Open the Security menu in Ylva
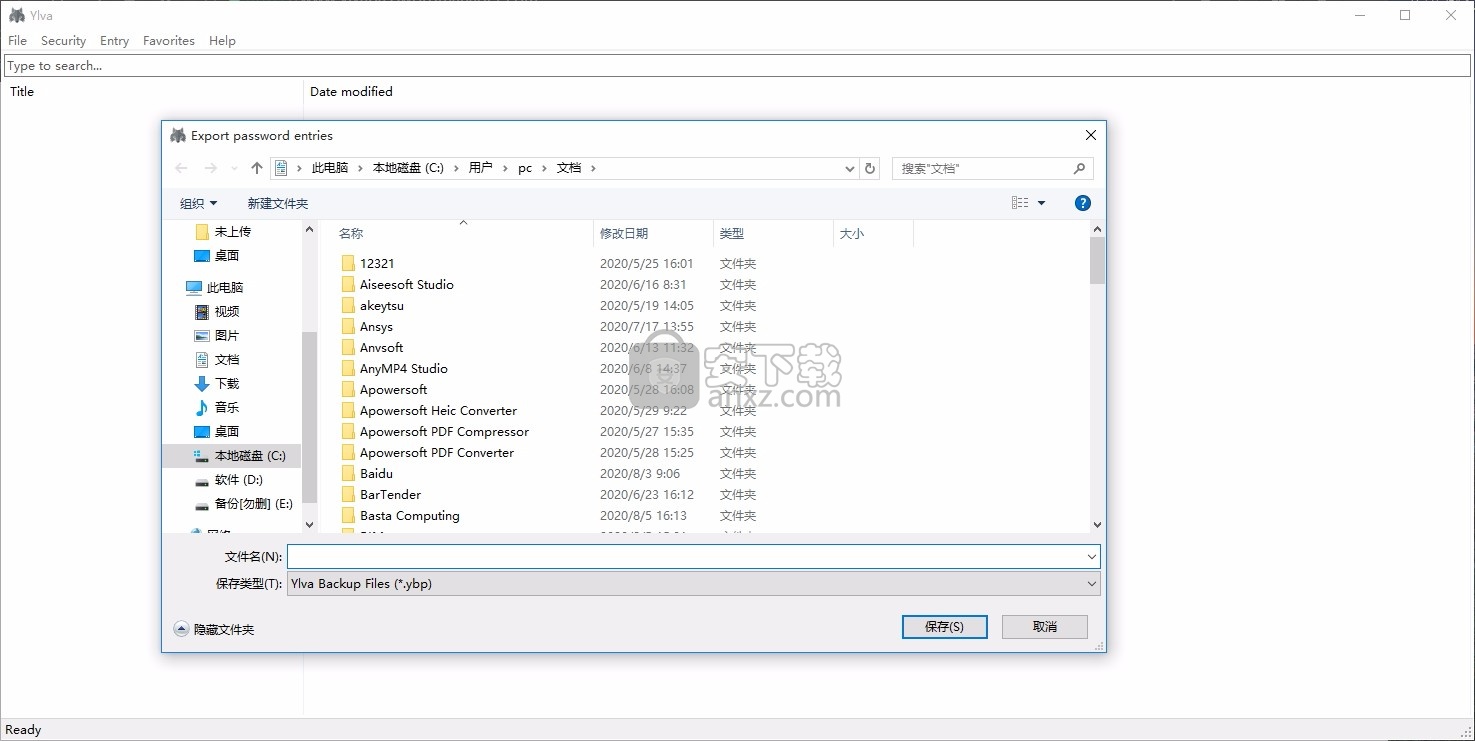Viewport: 1475px width, 741px height. point(63,41)
